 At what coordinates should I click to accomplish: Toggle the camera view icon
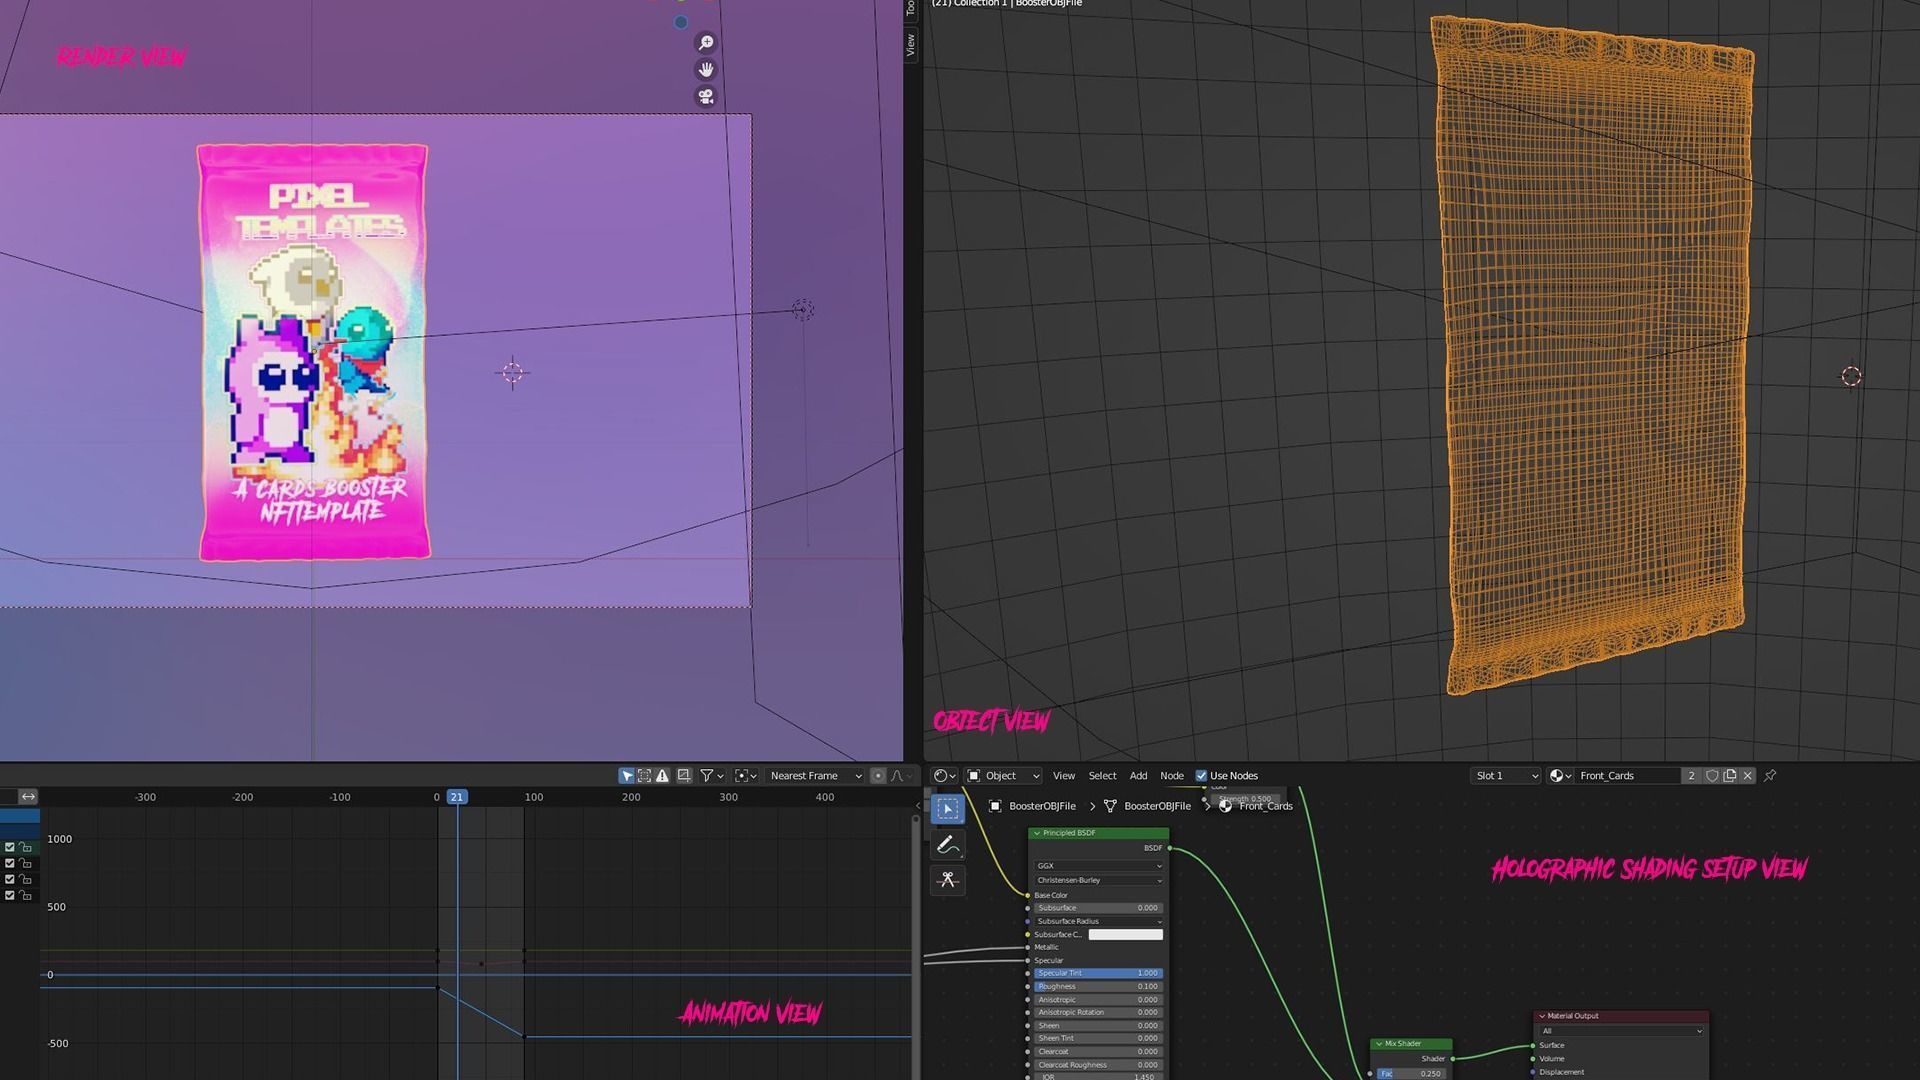point(706,96)
